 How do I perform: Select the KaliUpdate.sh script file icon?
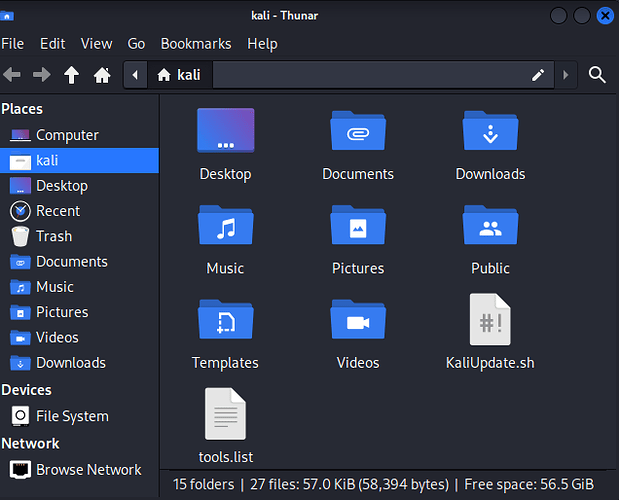[x=490, y=319]
